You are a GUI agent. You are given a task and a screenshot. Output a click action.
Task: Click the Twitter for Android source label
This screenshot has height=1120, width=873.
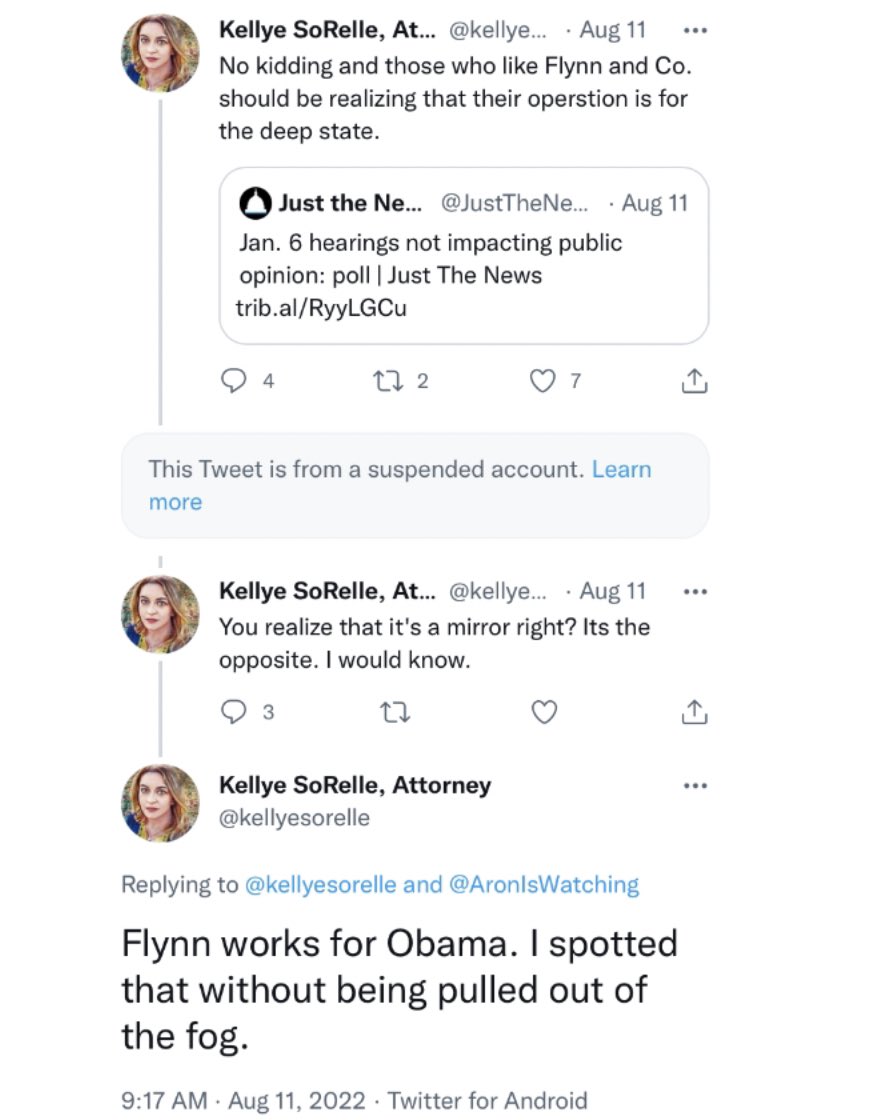click(x=488, y=1100)
